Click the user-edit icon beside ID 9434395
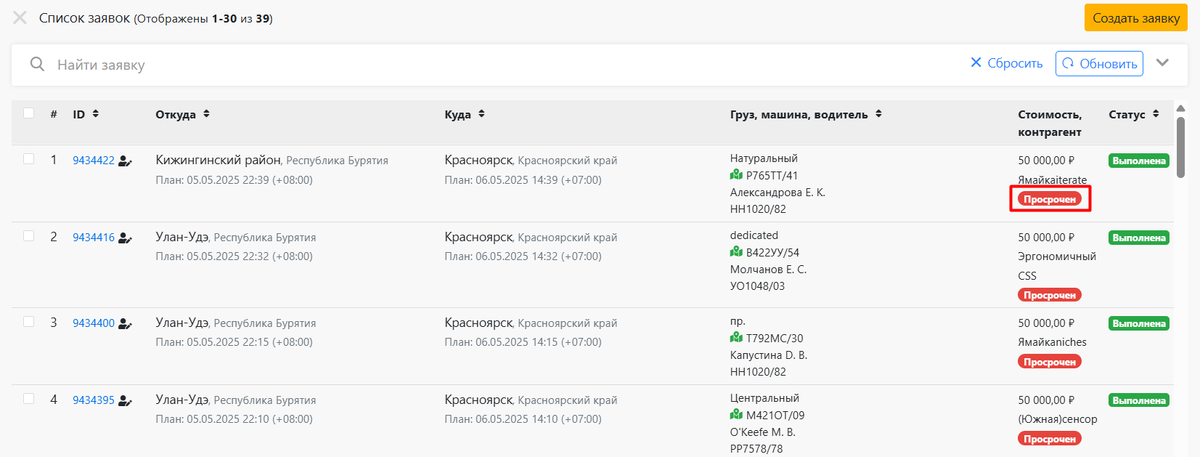The height and width of the screenshot is (457, 1200). (125, 401)
